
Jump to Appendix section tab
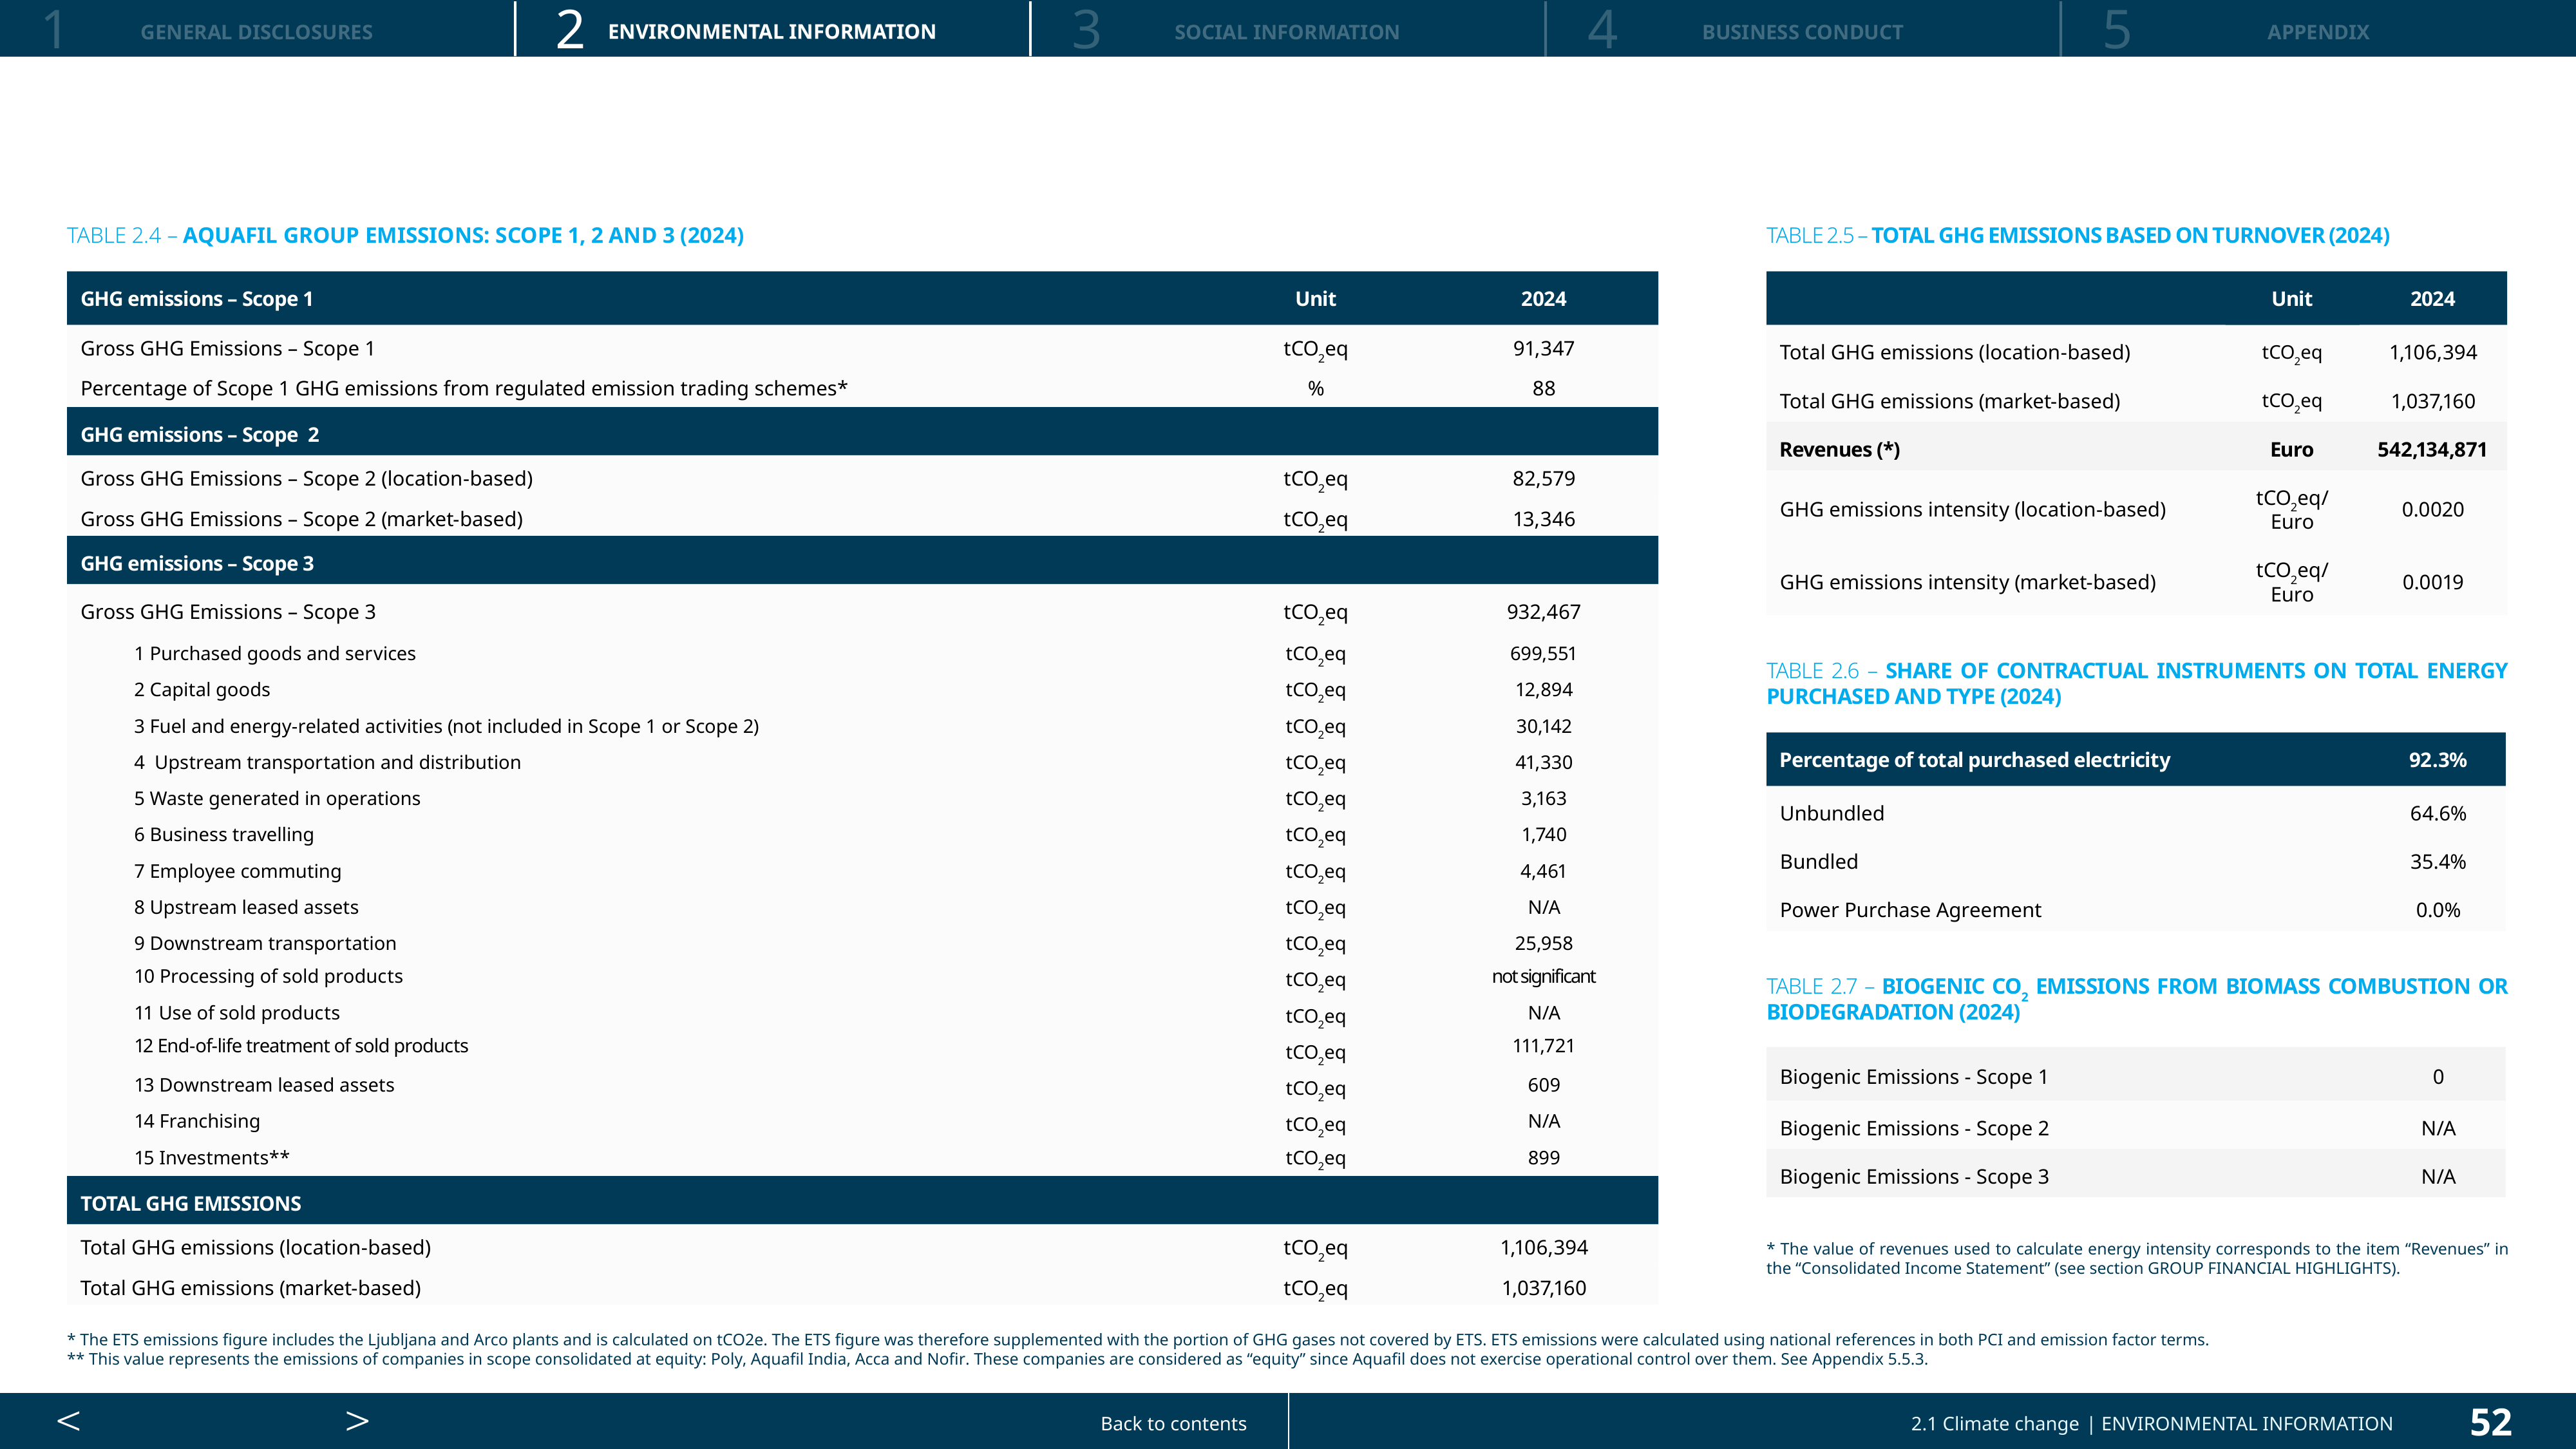pos(2318,29)
